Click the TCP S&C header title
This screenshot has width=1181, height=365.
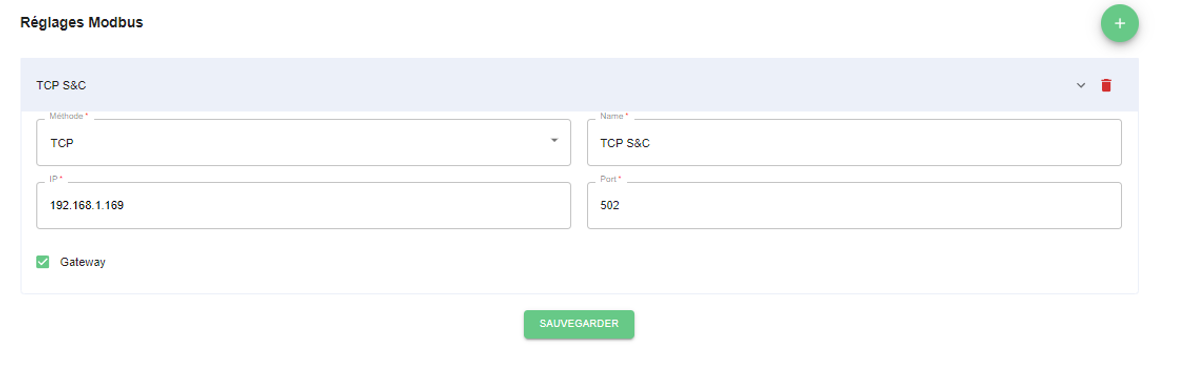[x=61, y=85]
